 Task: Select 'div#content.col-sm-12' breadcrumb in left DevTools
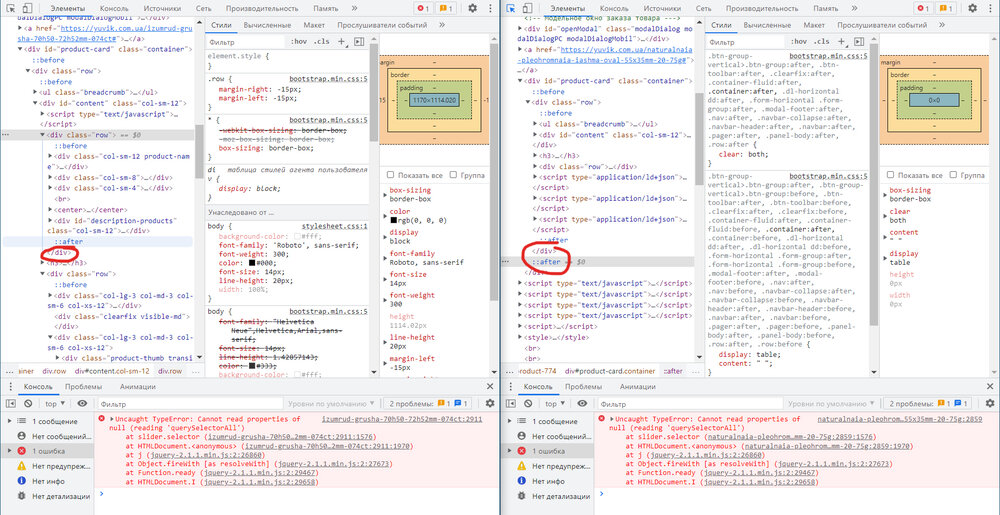112,371
